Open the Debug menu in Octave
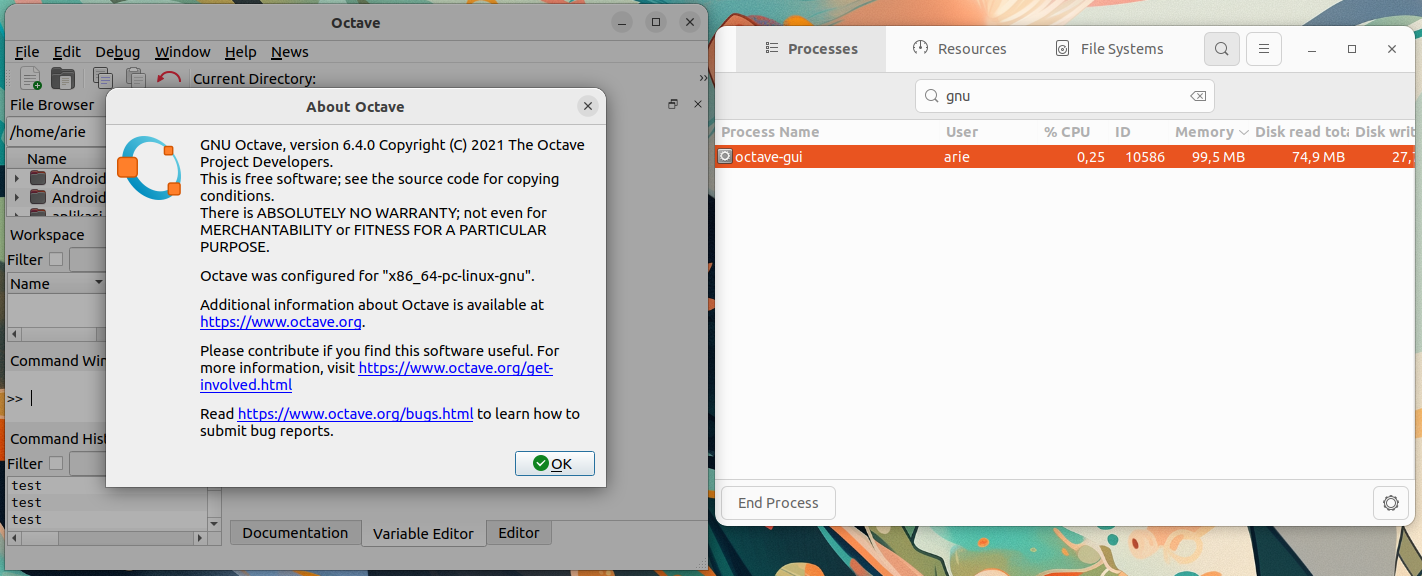 [118, 52]
